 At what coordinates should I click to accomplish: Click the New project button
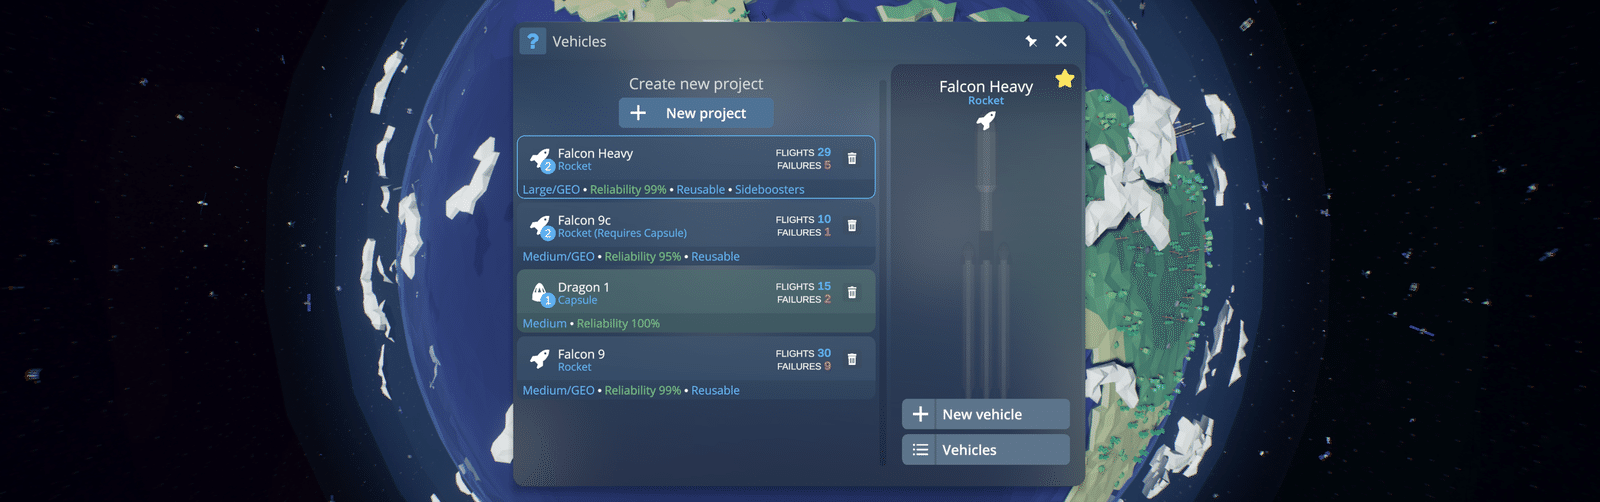pos(696,113)
